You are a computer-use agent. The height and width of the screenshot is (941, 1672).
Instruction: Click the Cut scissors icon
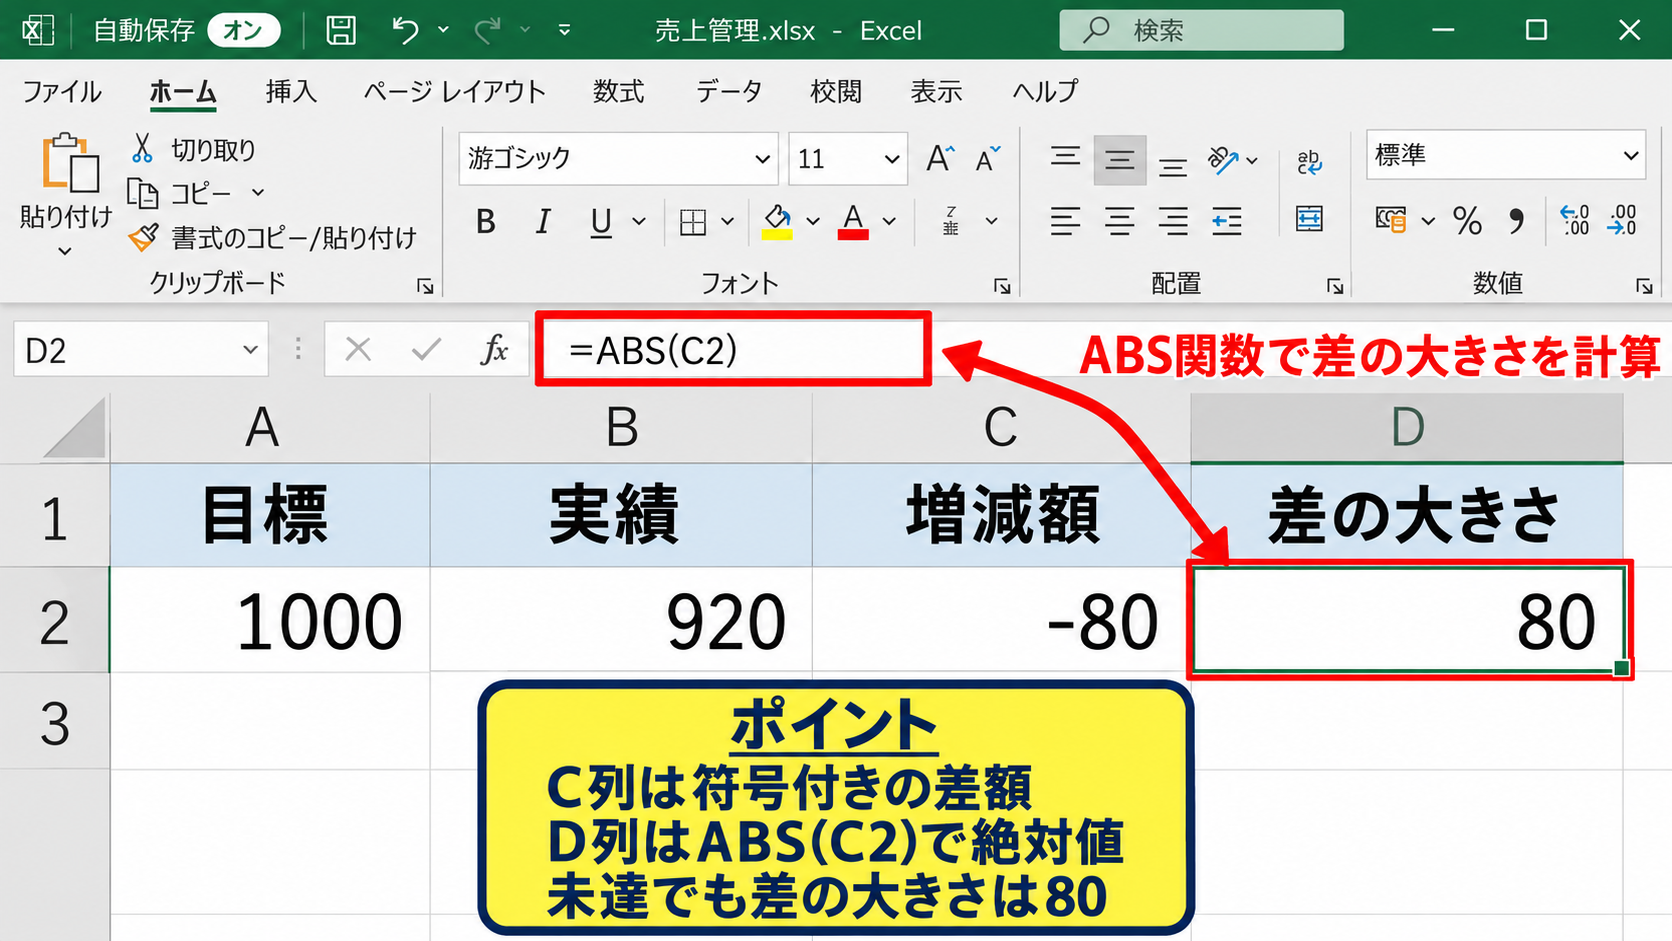(x=142, y=149)
